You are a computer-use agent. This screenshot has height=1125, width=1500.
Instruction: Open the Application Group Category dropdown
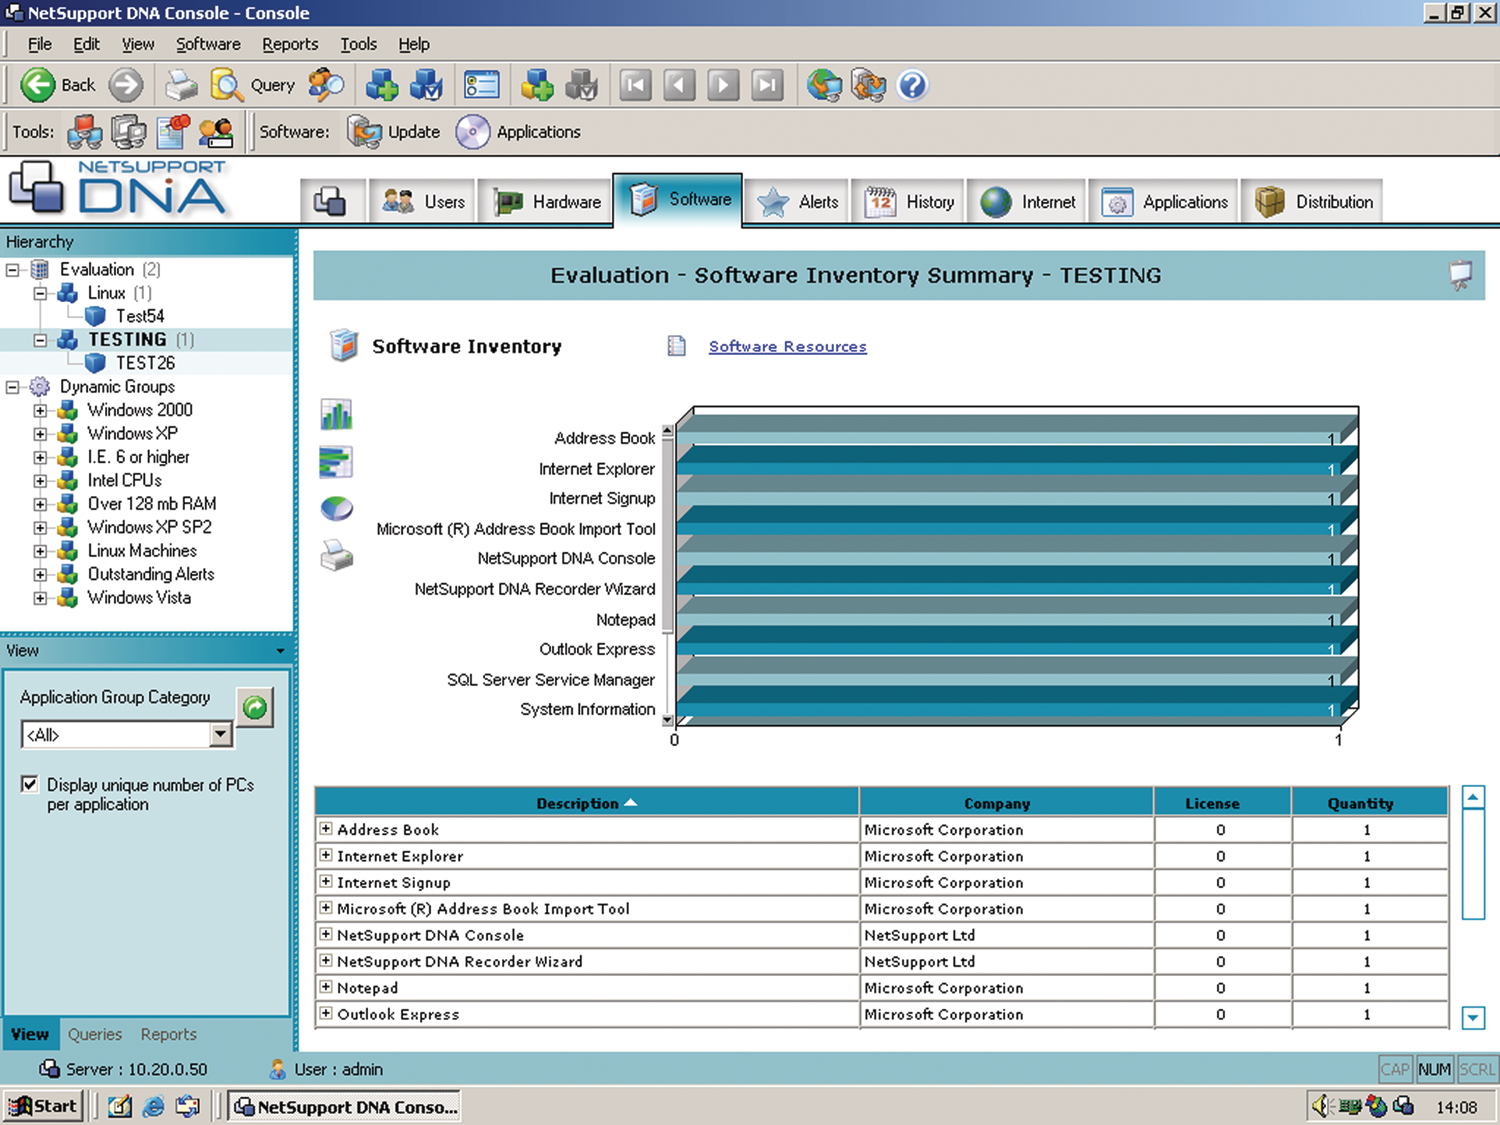click(x=221, y=735)
